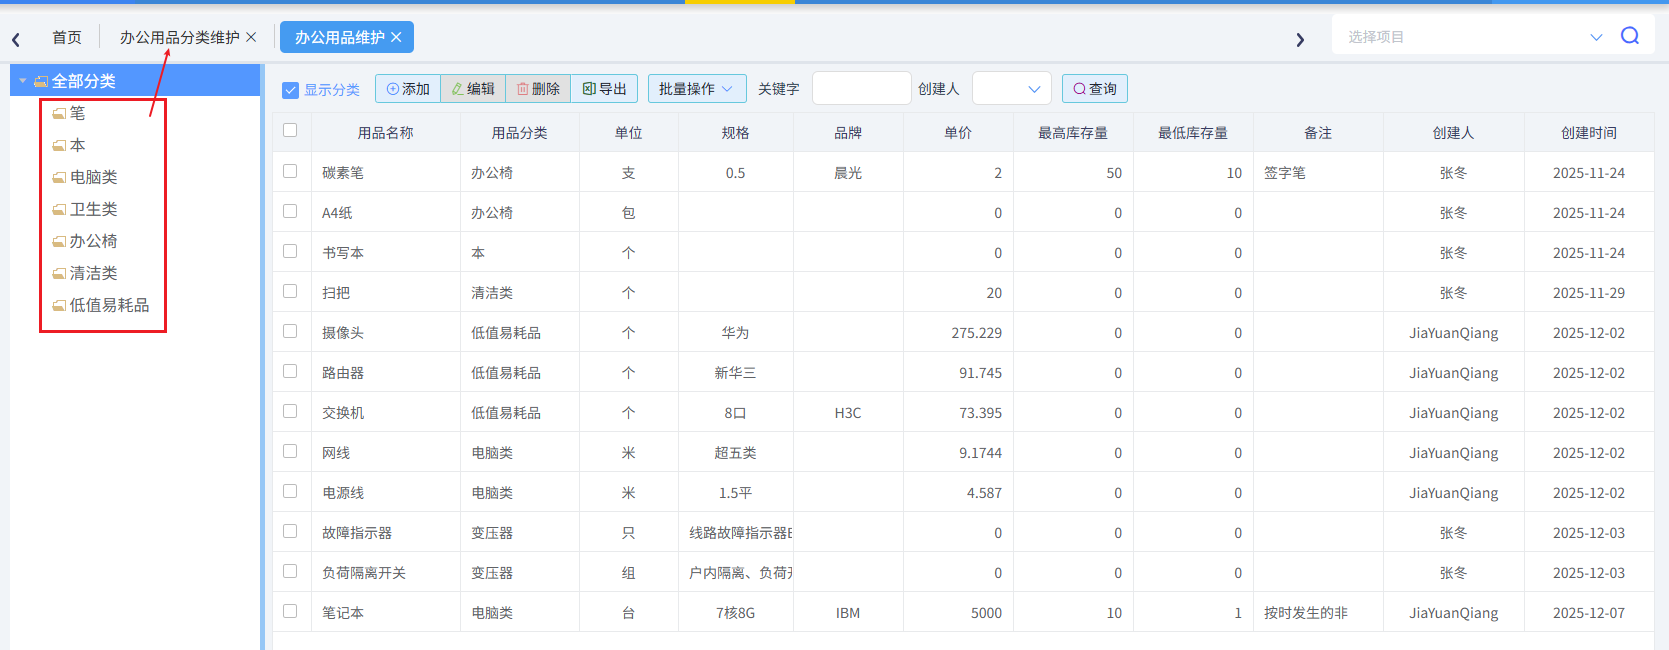
Task: Click the right tab-scroll arrow
Action: pos(1300,40)
